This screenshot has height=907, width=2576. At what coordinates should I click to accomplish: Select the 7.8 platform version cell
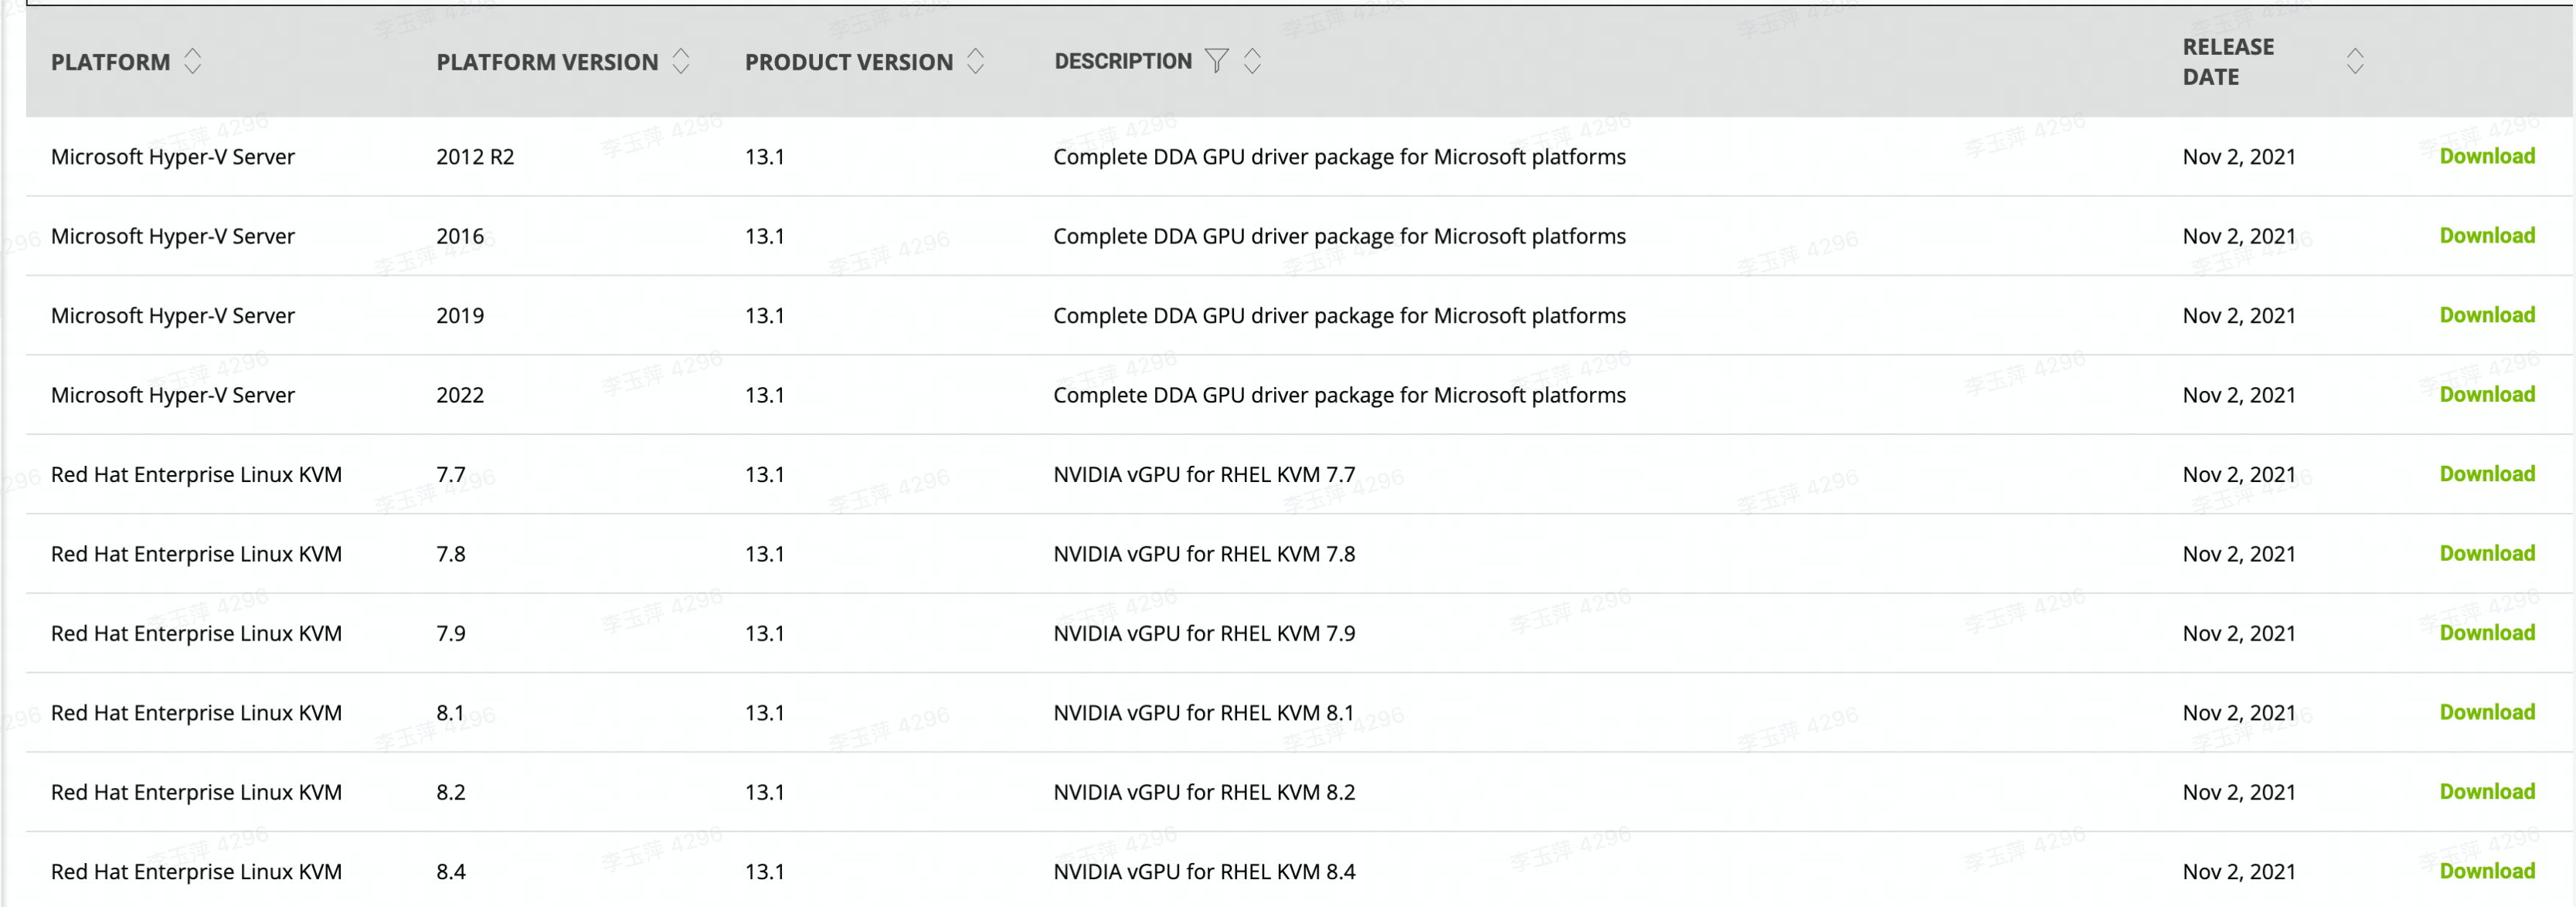(451, 554)
